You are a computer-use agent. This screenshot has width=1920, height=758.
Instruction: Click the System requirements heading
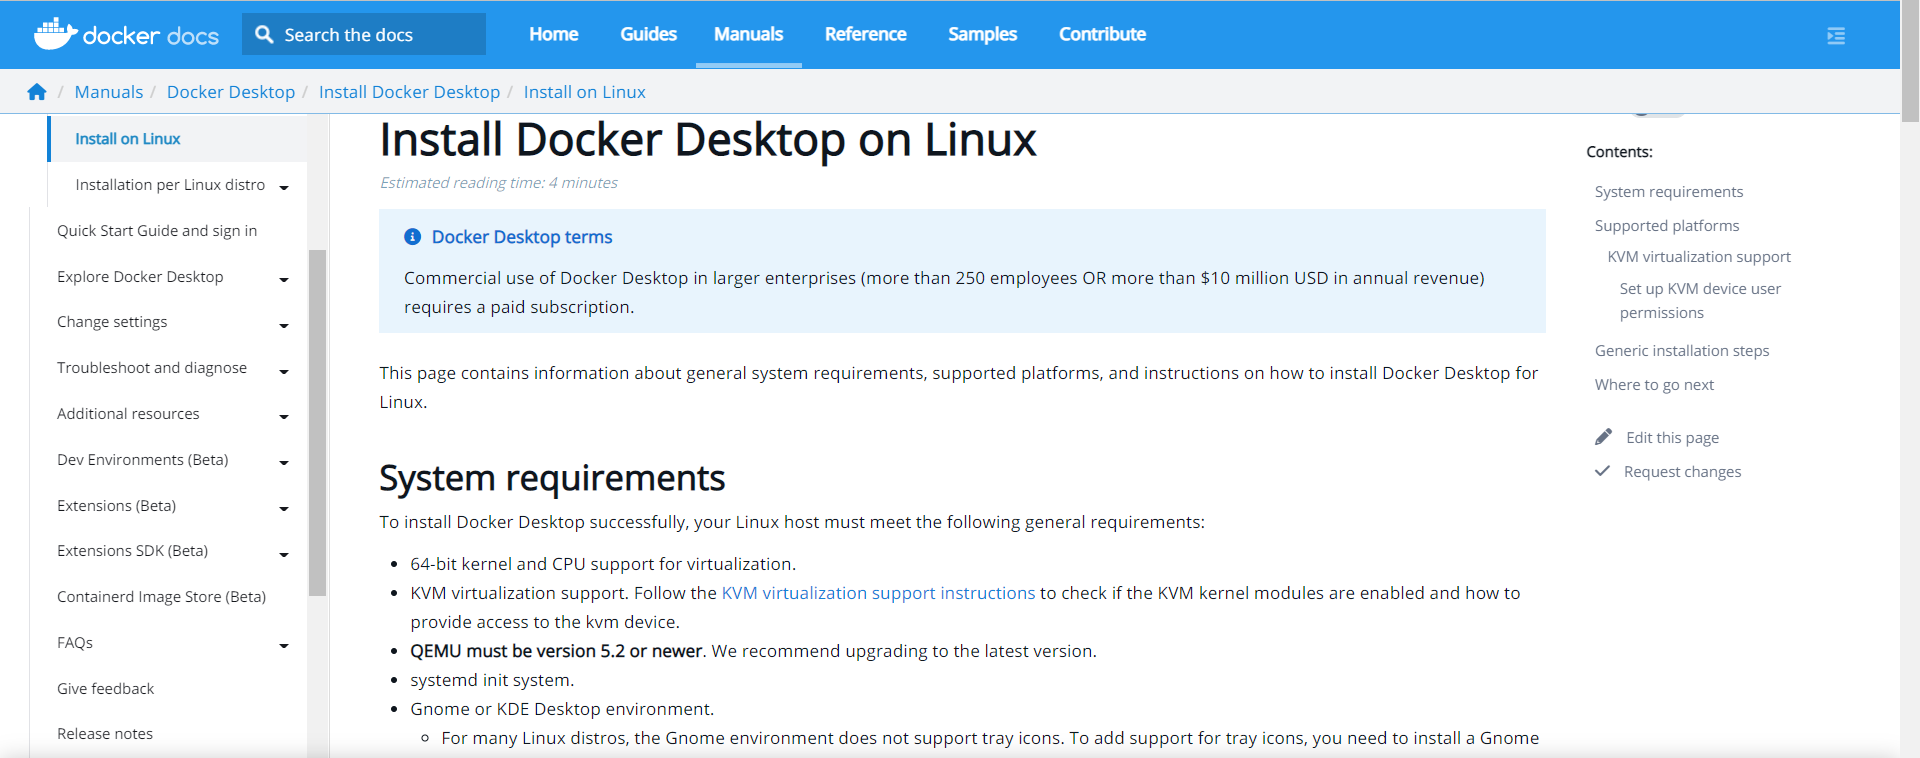[552, 478]
